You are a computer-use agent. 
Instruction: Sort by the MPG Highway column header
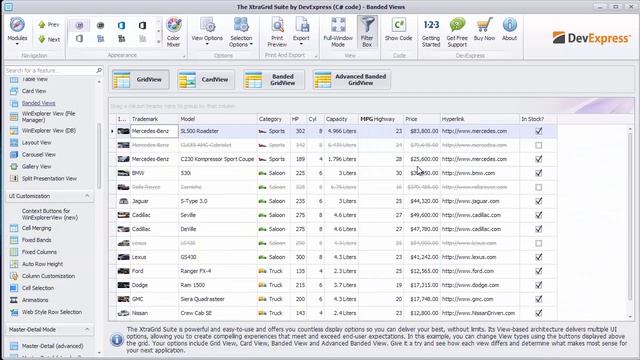(x=380, y=119)
